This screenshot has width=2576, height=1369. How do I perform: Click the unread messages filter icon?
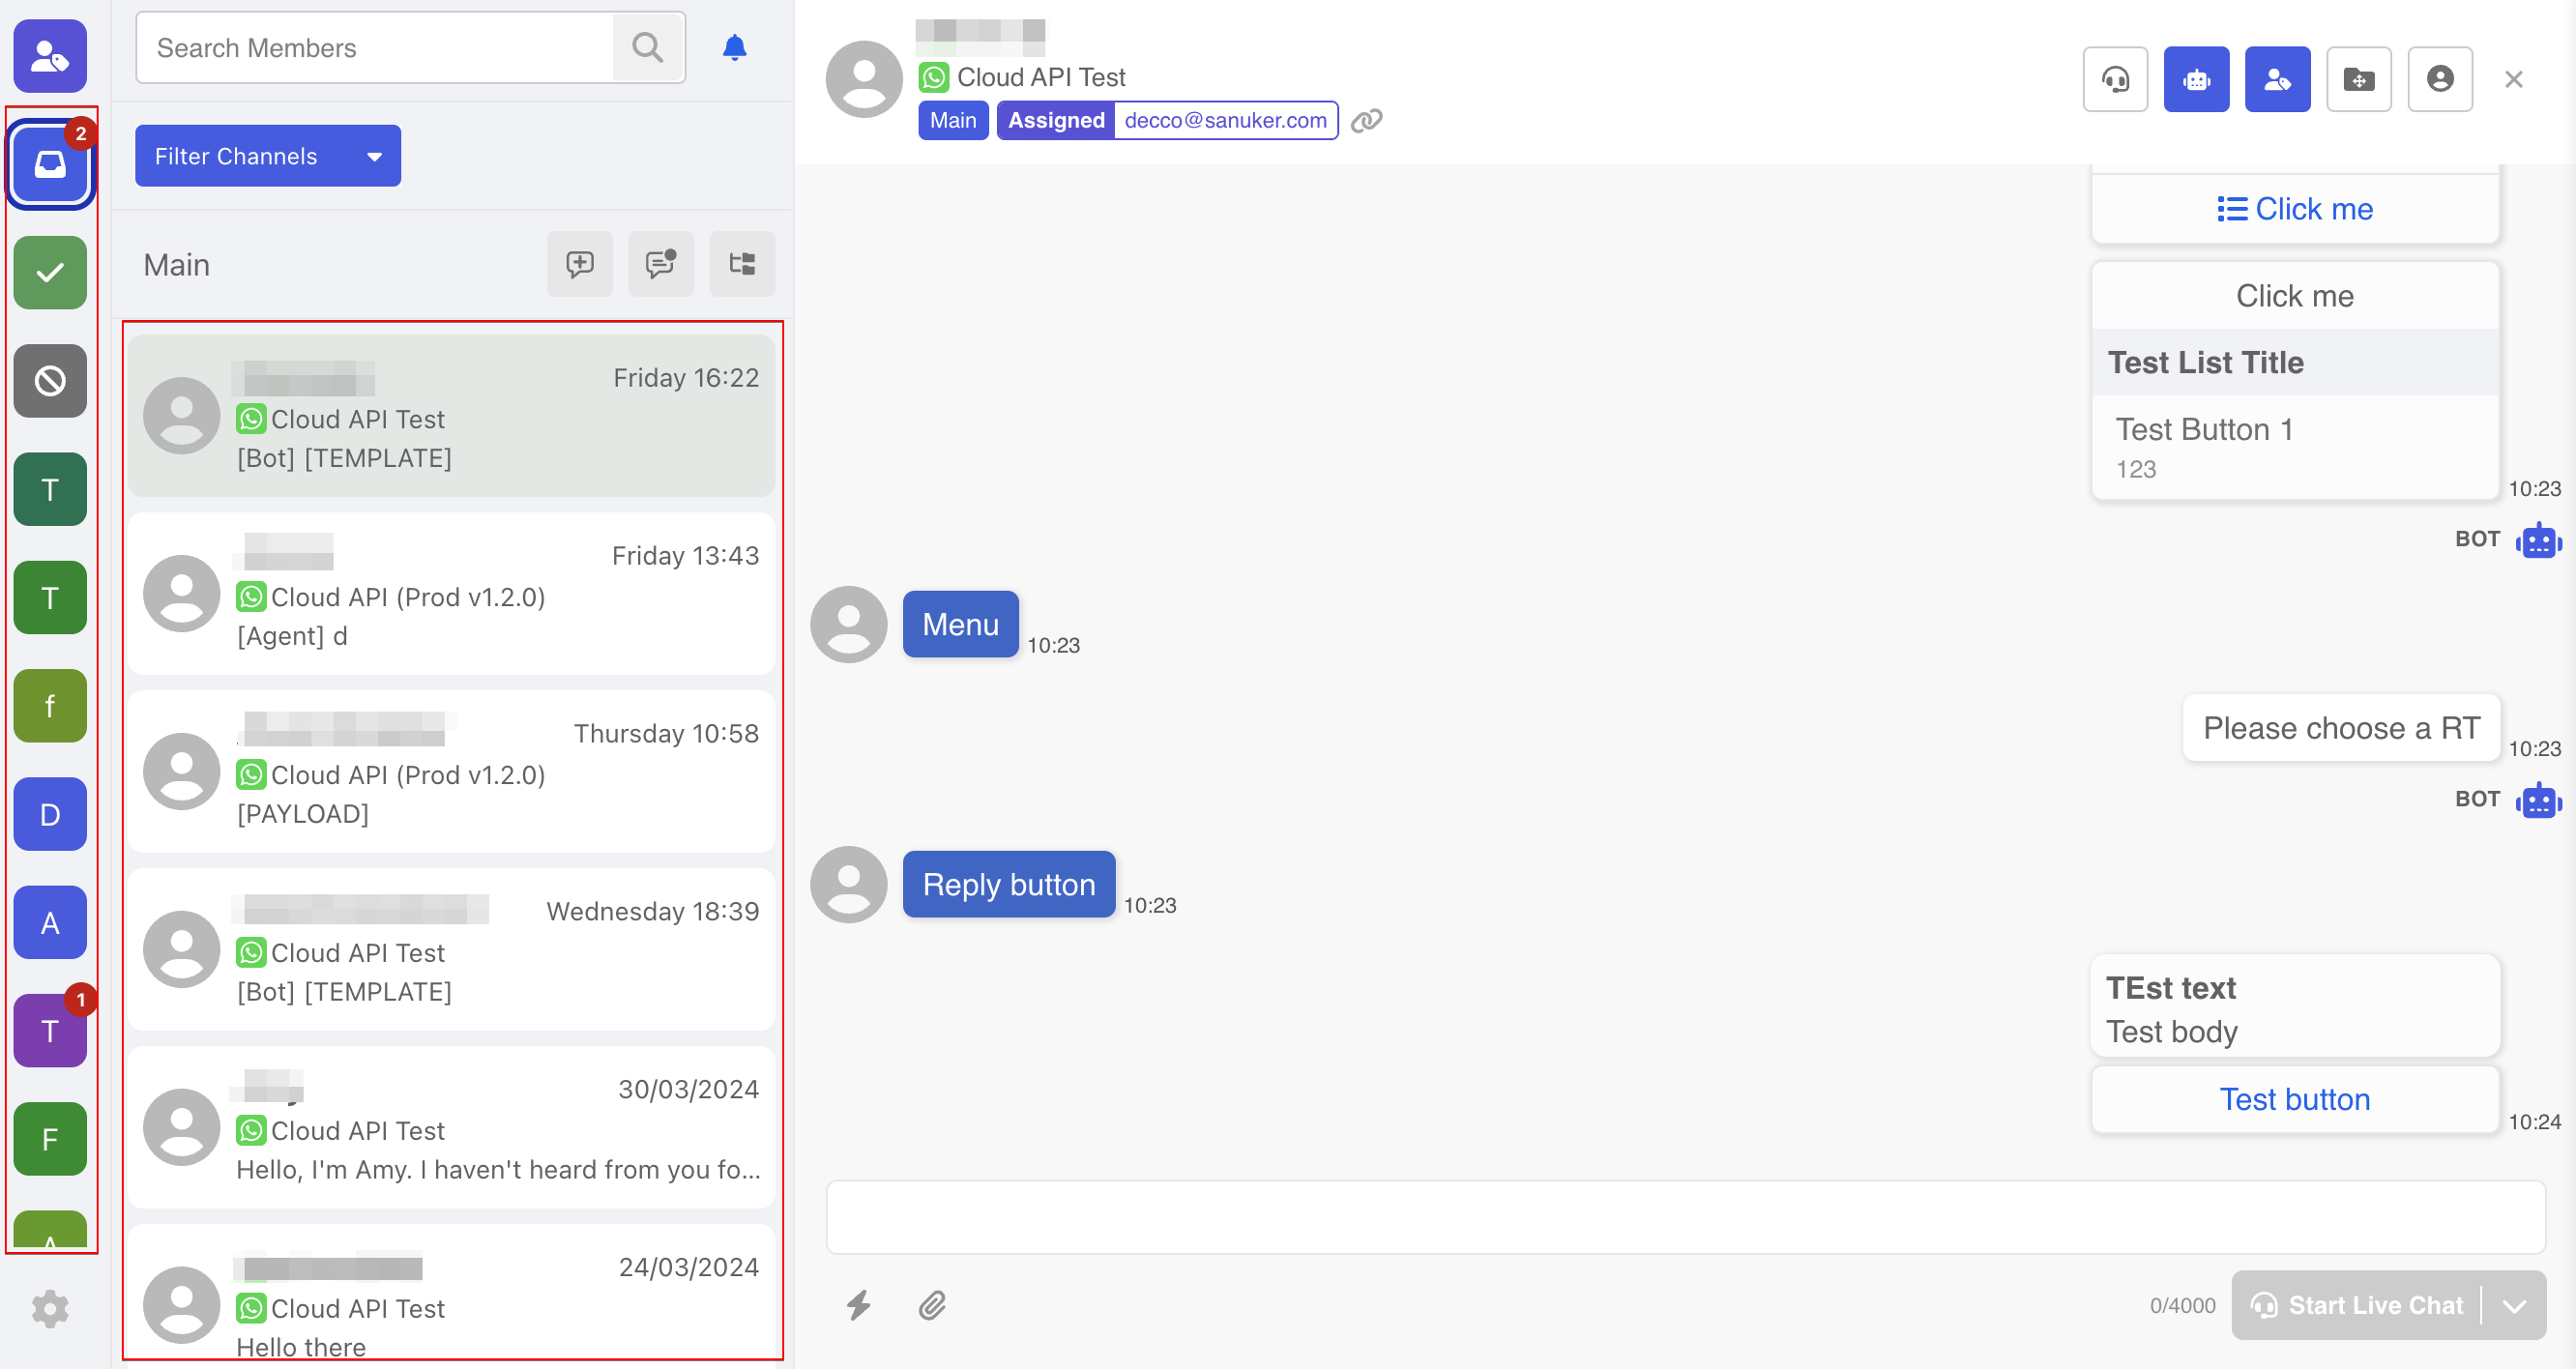(x=661, y=264)
